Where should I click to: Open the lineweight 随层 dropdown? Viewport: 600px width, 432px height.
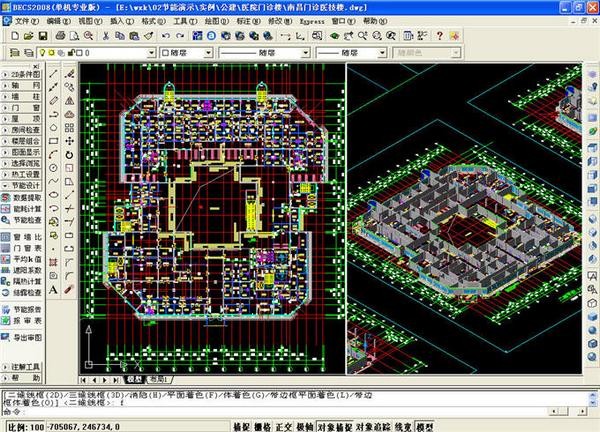click(382, 53)
